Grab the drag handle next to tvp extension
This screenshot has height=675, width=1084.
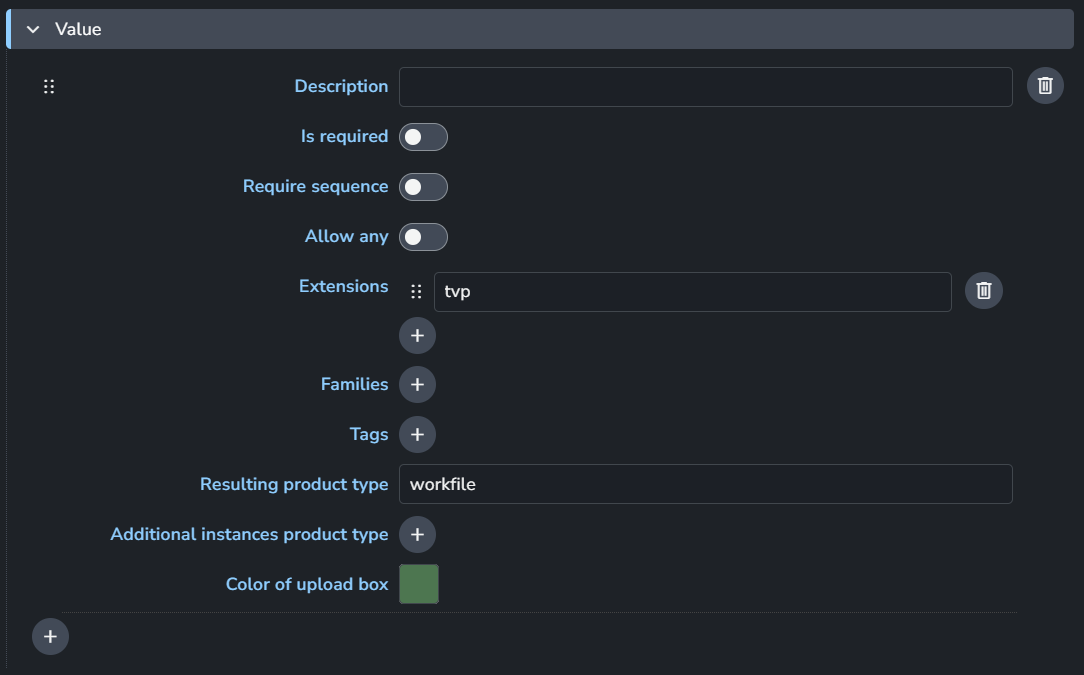pyautogui.click(x=416, y=292)
